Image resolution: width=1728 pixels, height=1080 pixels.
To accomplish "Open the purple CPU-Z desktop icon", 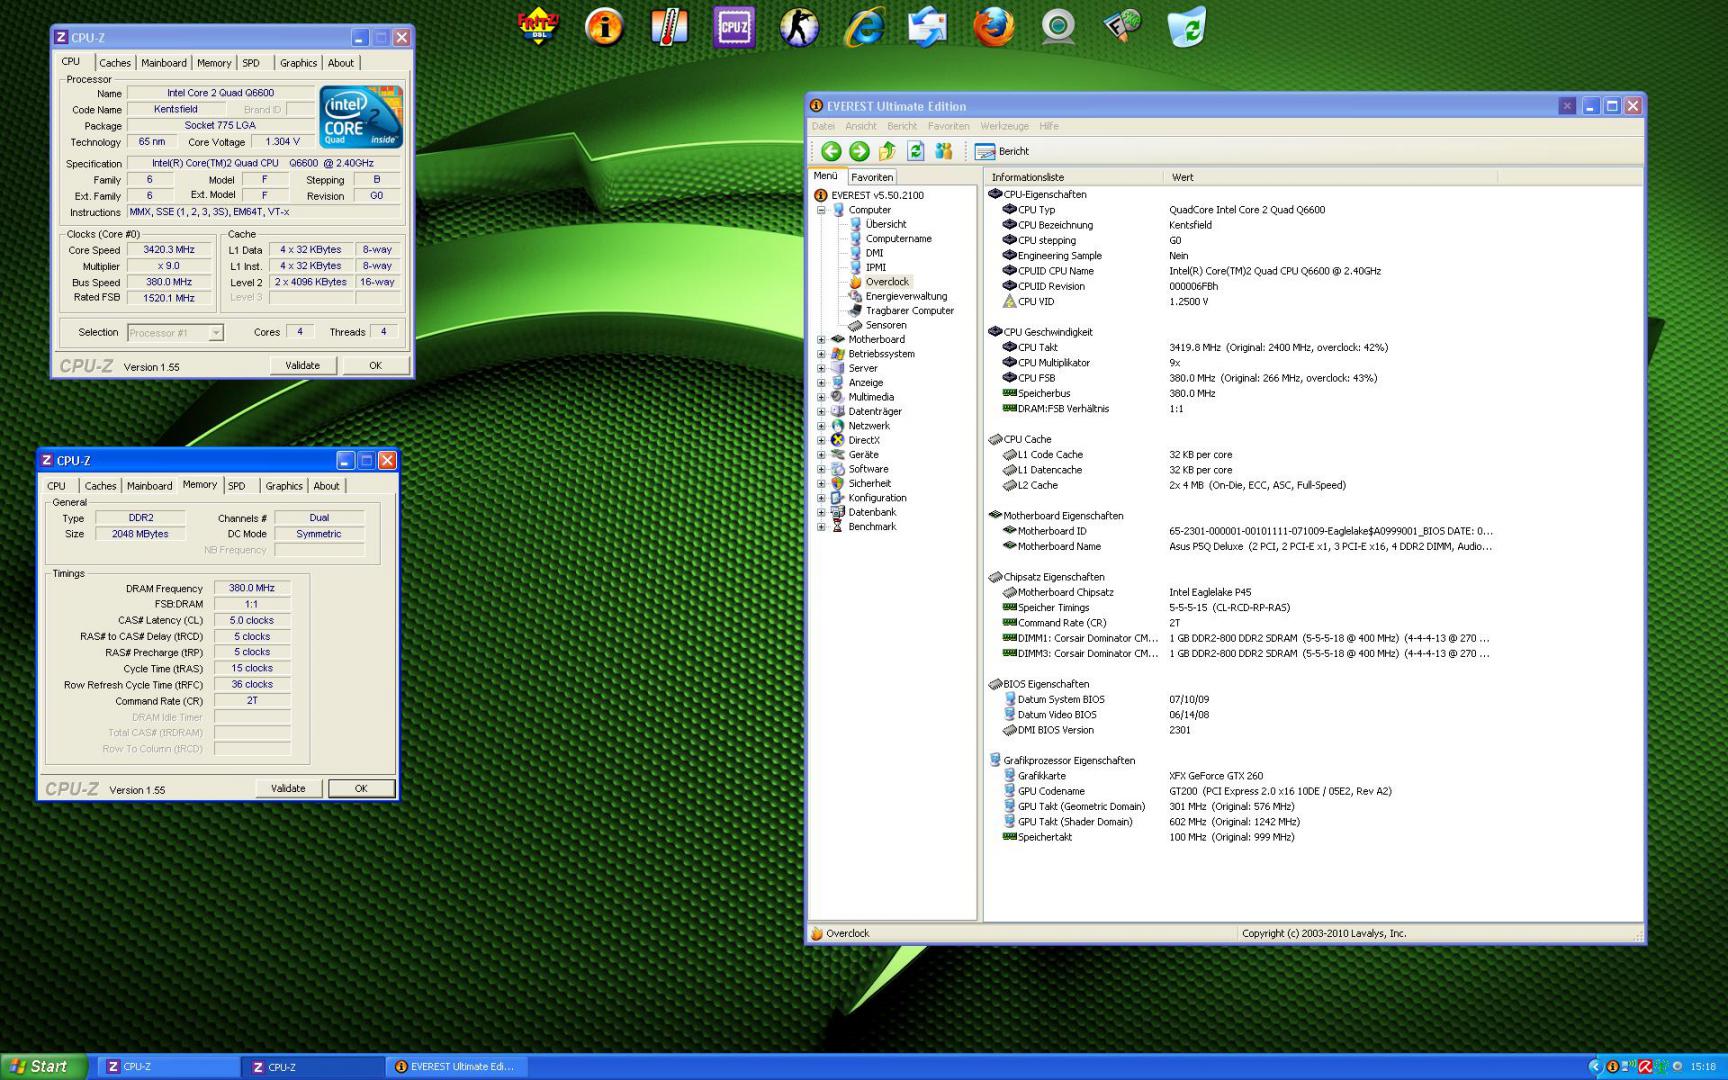I will 734,28.
